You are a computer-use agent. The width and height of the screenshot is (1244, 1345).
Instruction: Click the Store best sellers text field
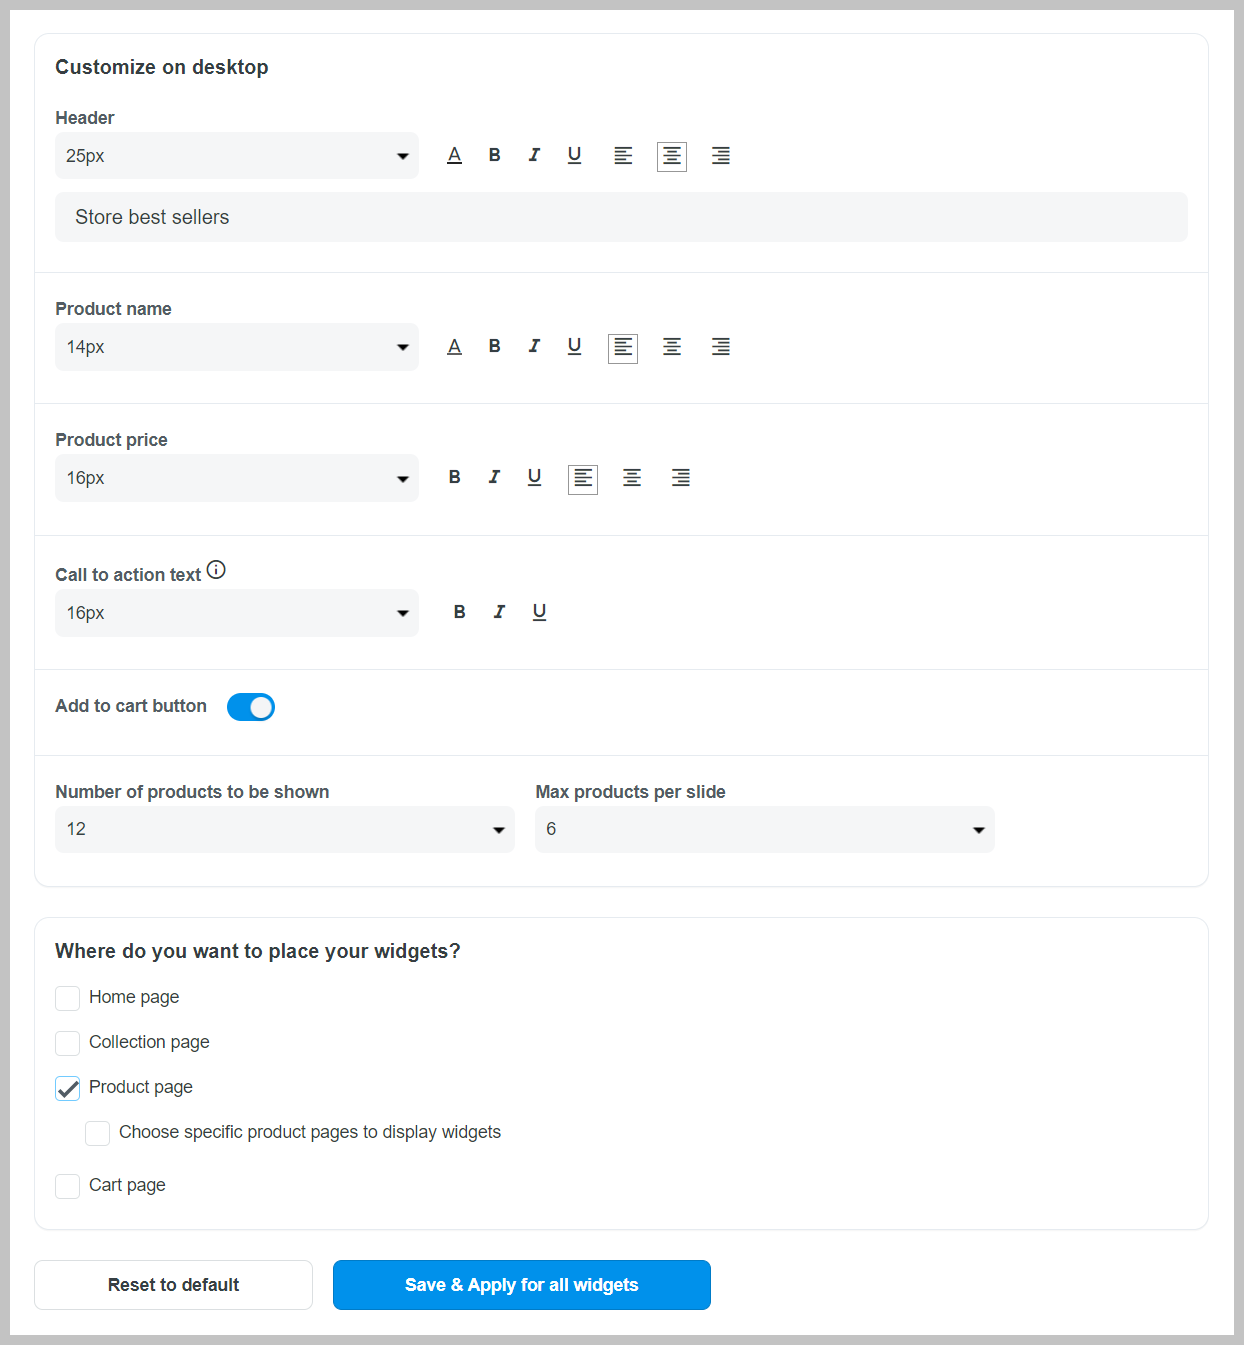[x=621, y=217]
